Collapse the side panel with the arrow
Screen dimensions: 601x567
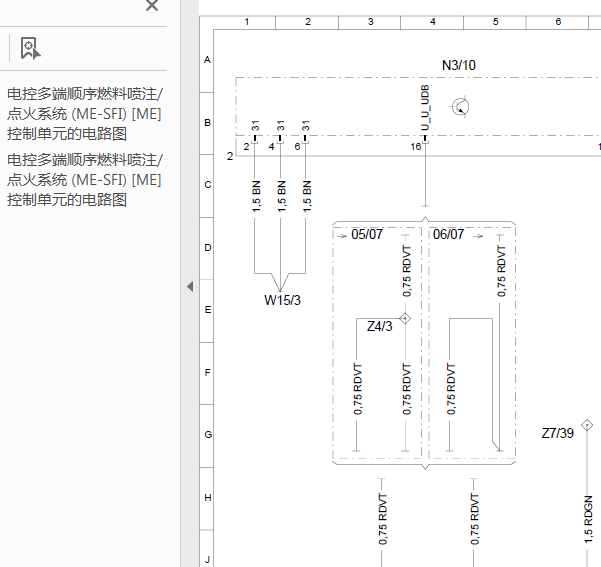190,286
